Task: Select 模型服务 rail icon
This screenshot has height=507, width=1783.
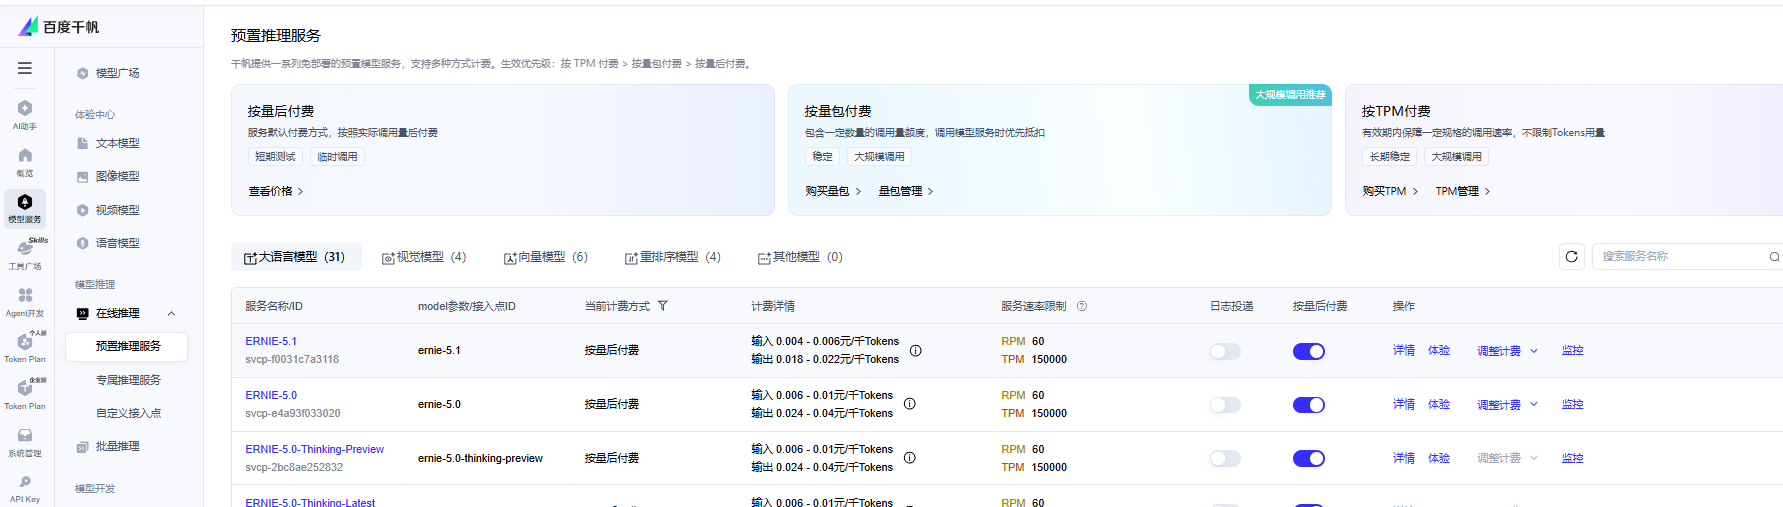Action: (25, 208)
